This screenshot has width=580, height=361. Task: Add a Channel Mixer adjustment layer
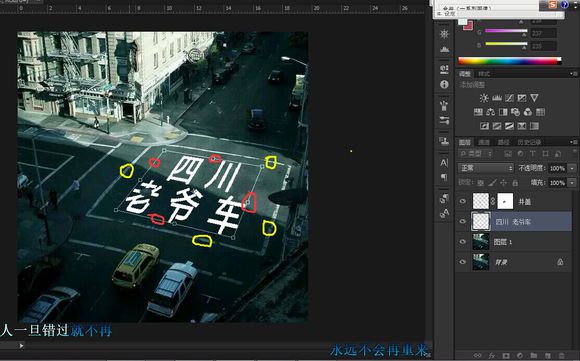(x=528, y=112)
